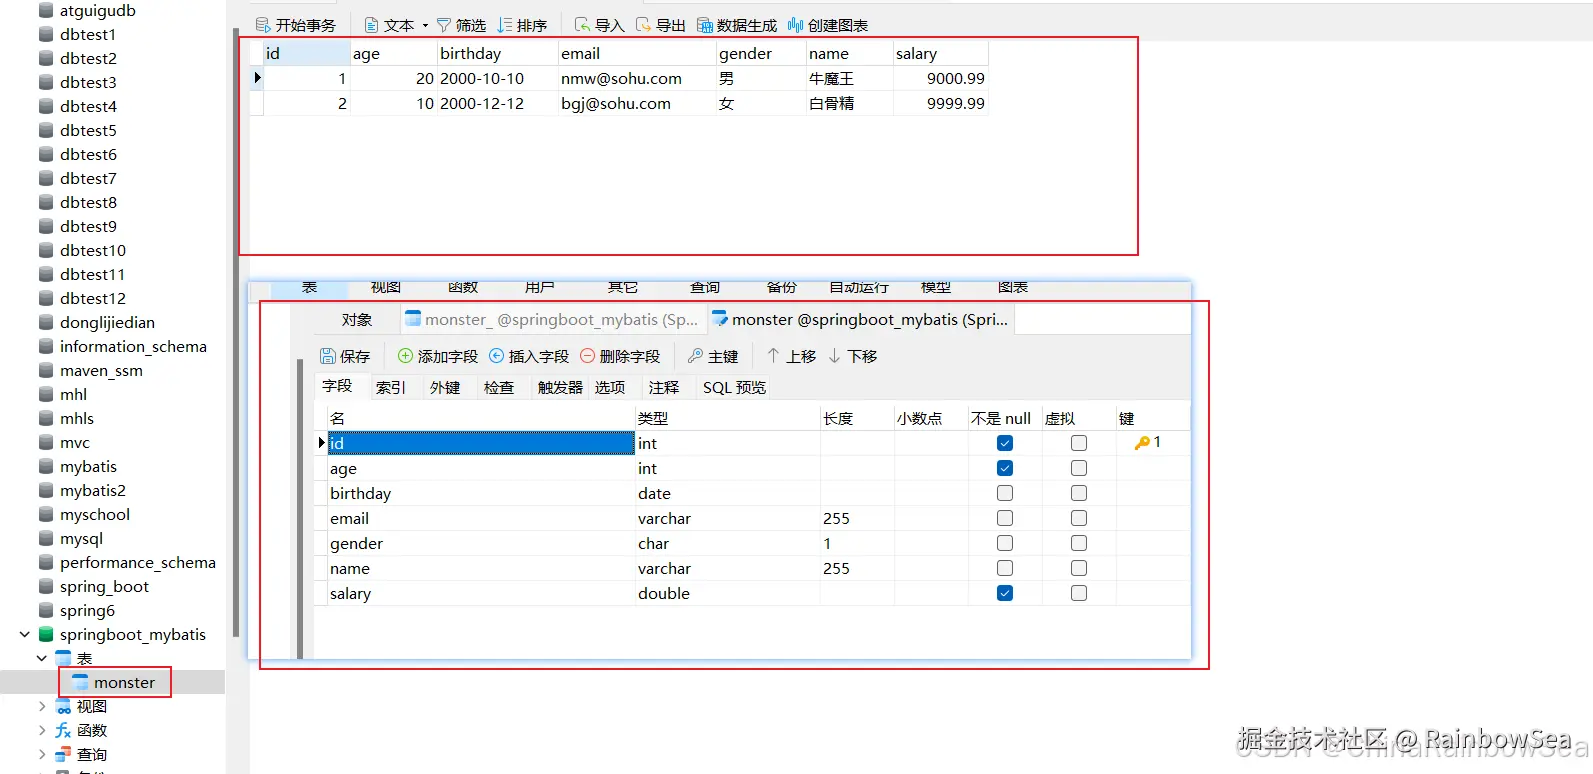The image size is (1593, 774).
Task: Expand the 查询 (queries) node
Action: pos(42,754)
